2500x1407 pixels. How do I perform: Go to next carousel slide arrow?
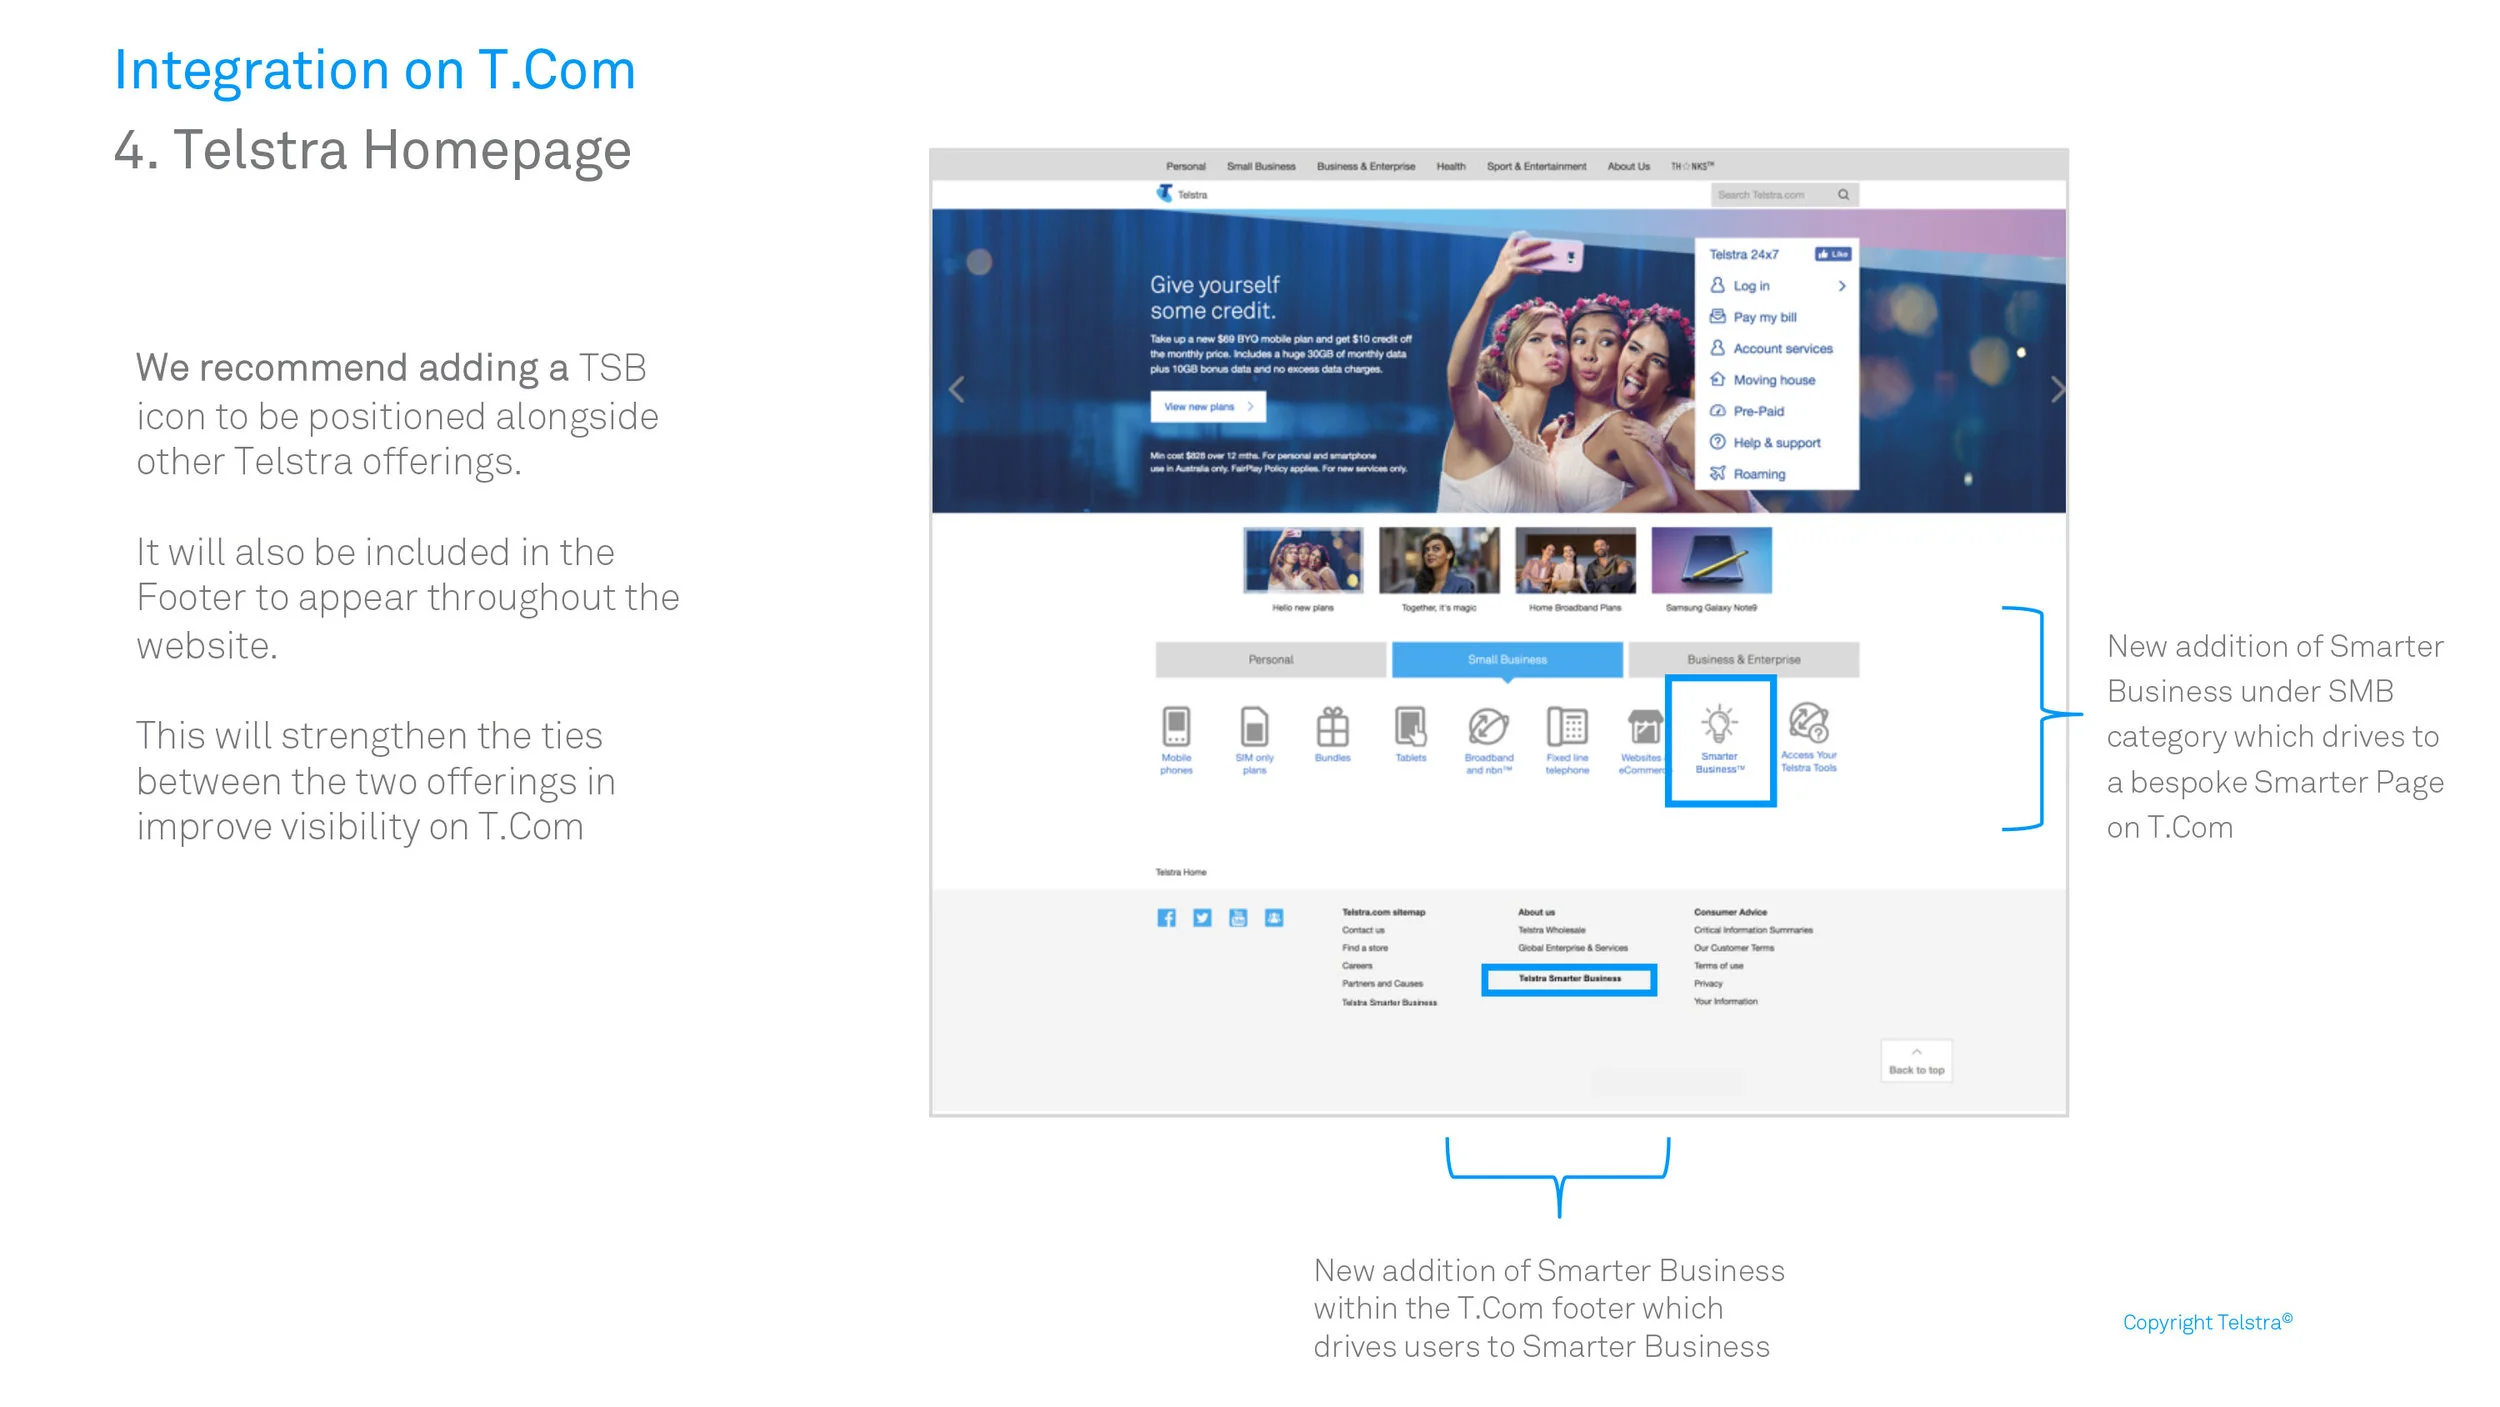pos(2056,389)
